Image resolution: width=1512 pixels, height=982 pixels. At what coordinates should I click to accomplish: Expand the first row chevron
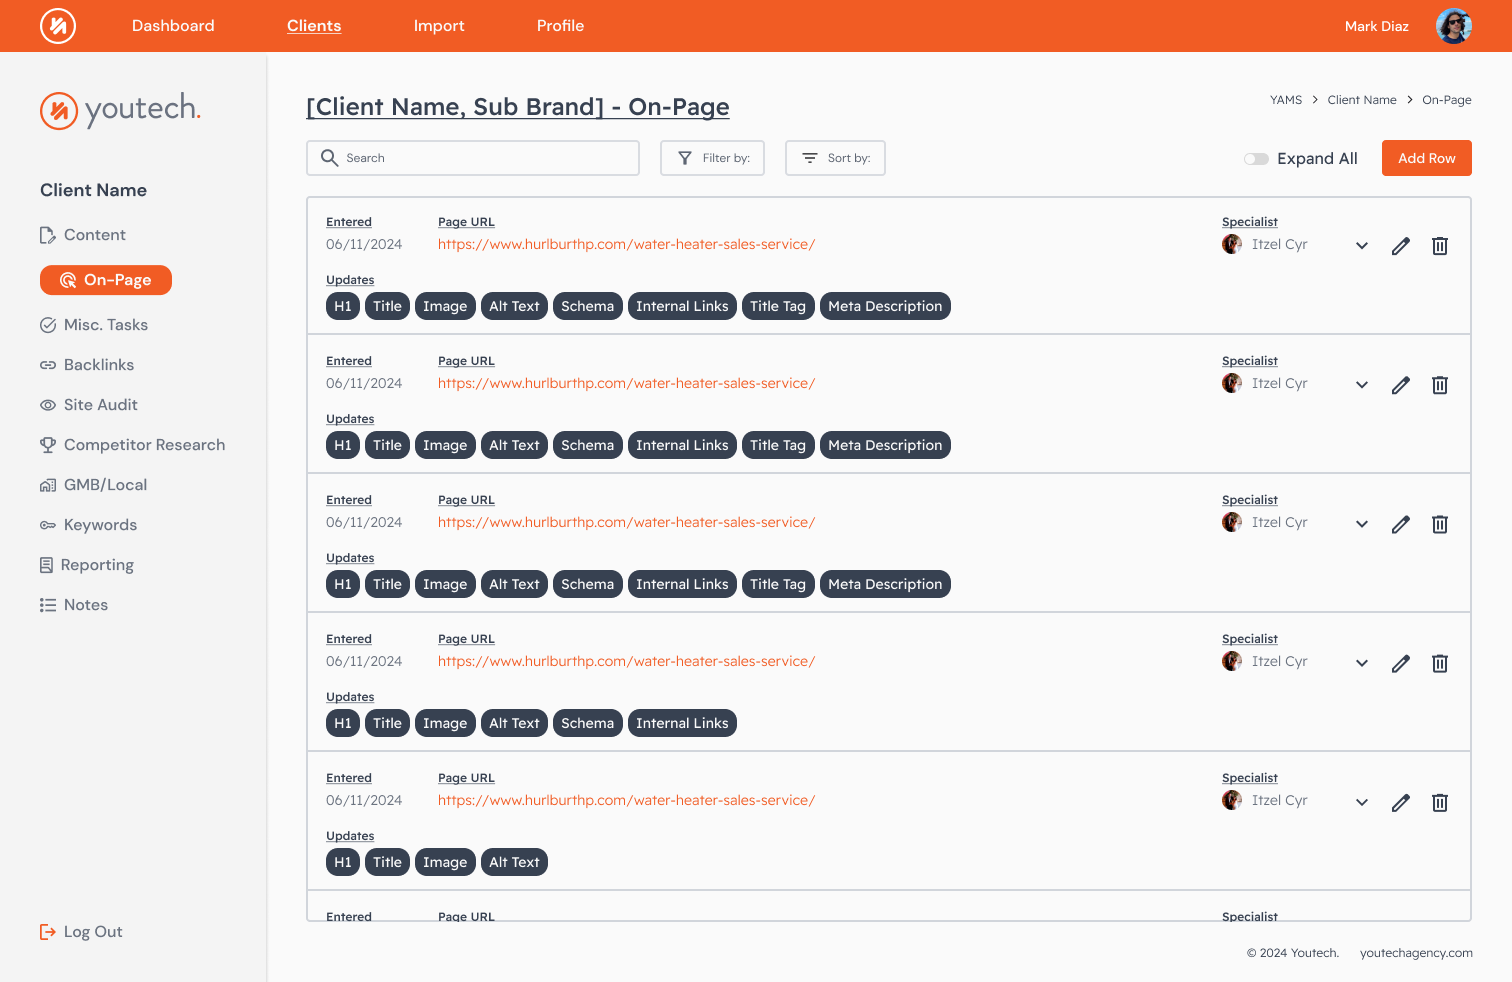(1362, 246)
